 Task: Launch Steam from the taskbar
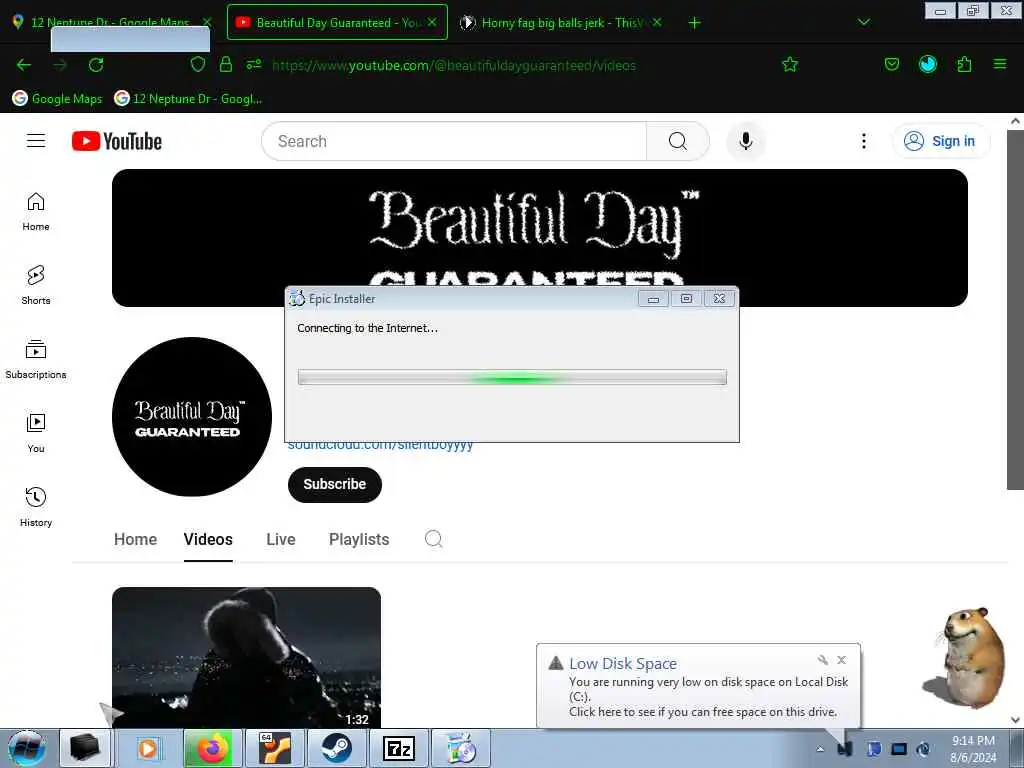coord(336,748)
